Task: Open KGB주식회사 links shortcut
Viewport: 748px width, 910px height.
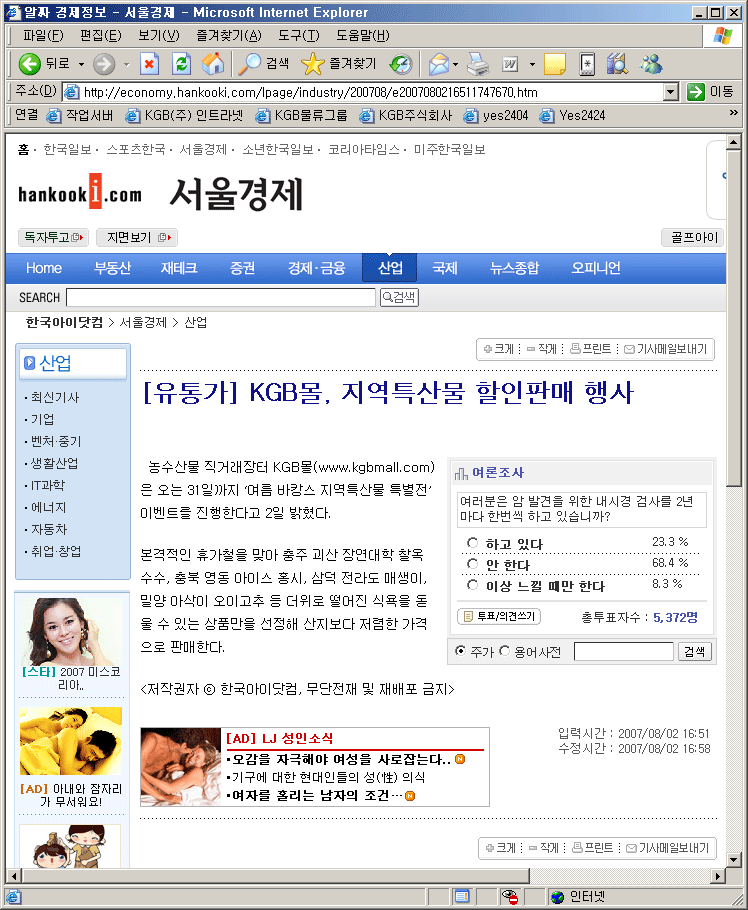Action: tap(405, 115)
